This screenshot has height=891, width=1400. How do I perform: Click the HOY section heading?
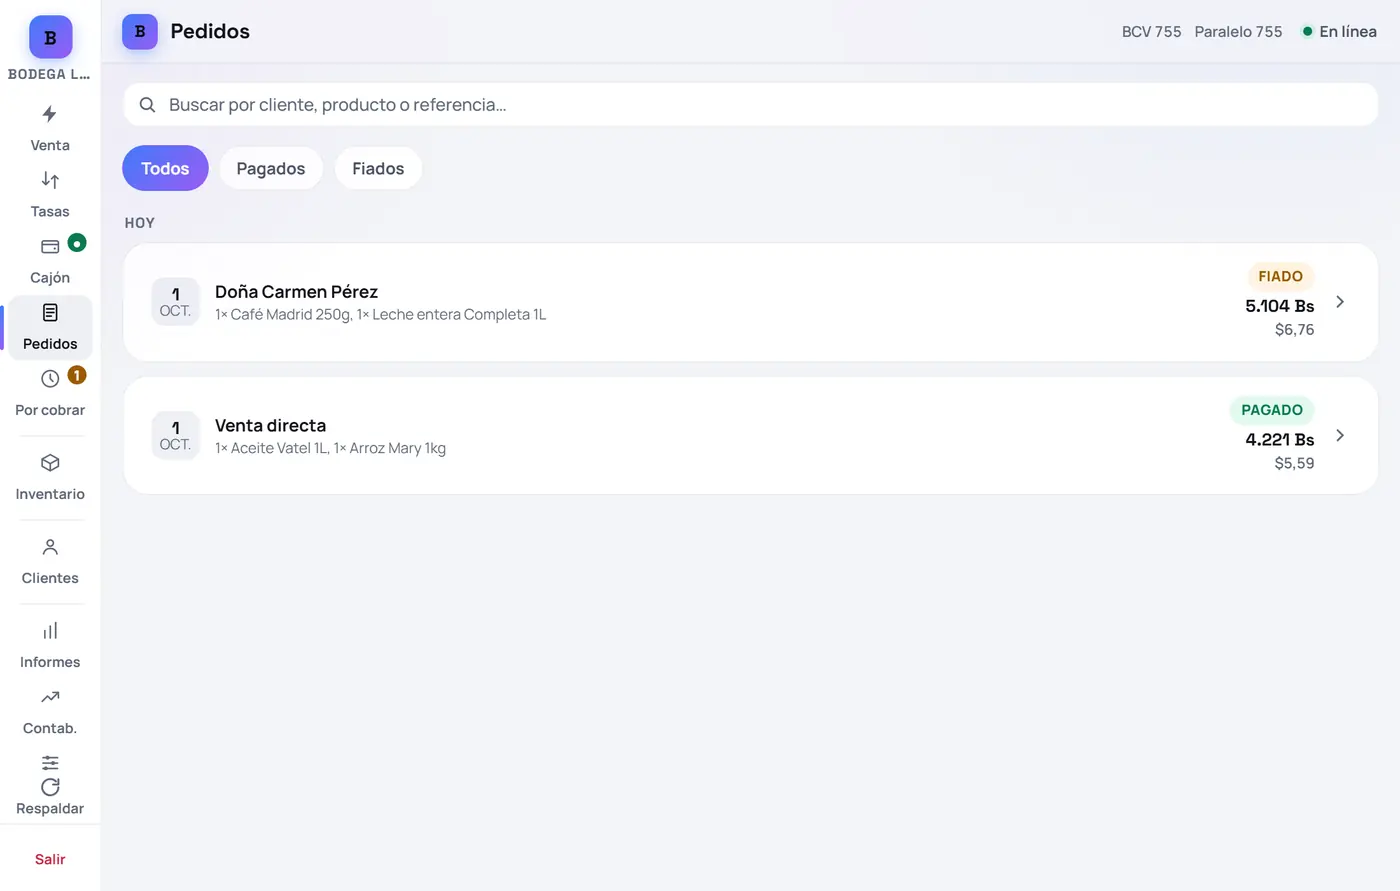tap(140, 223)
